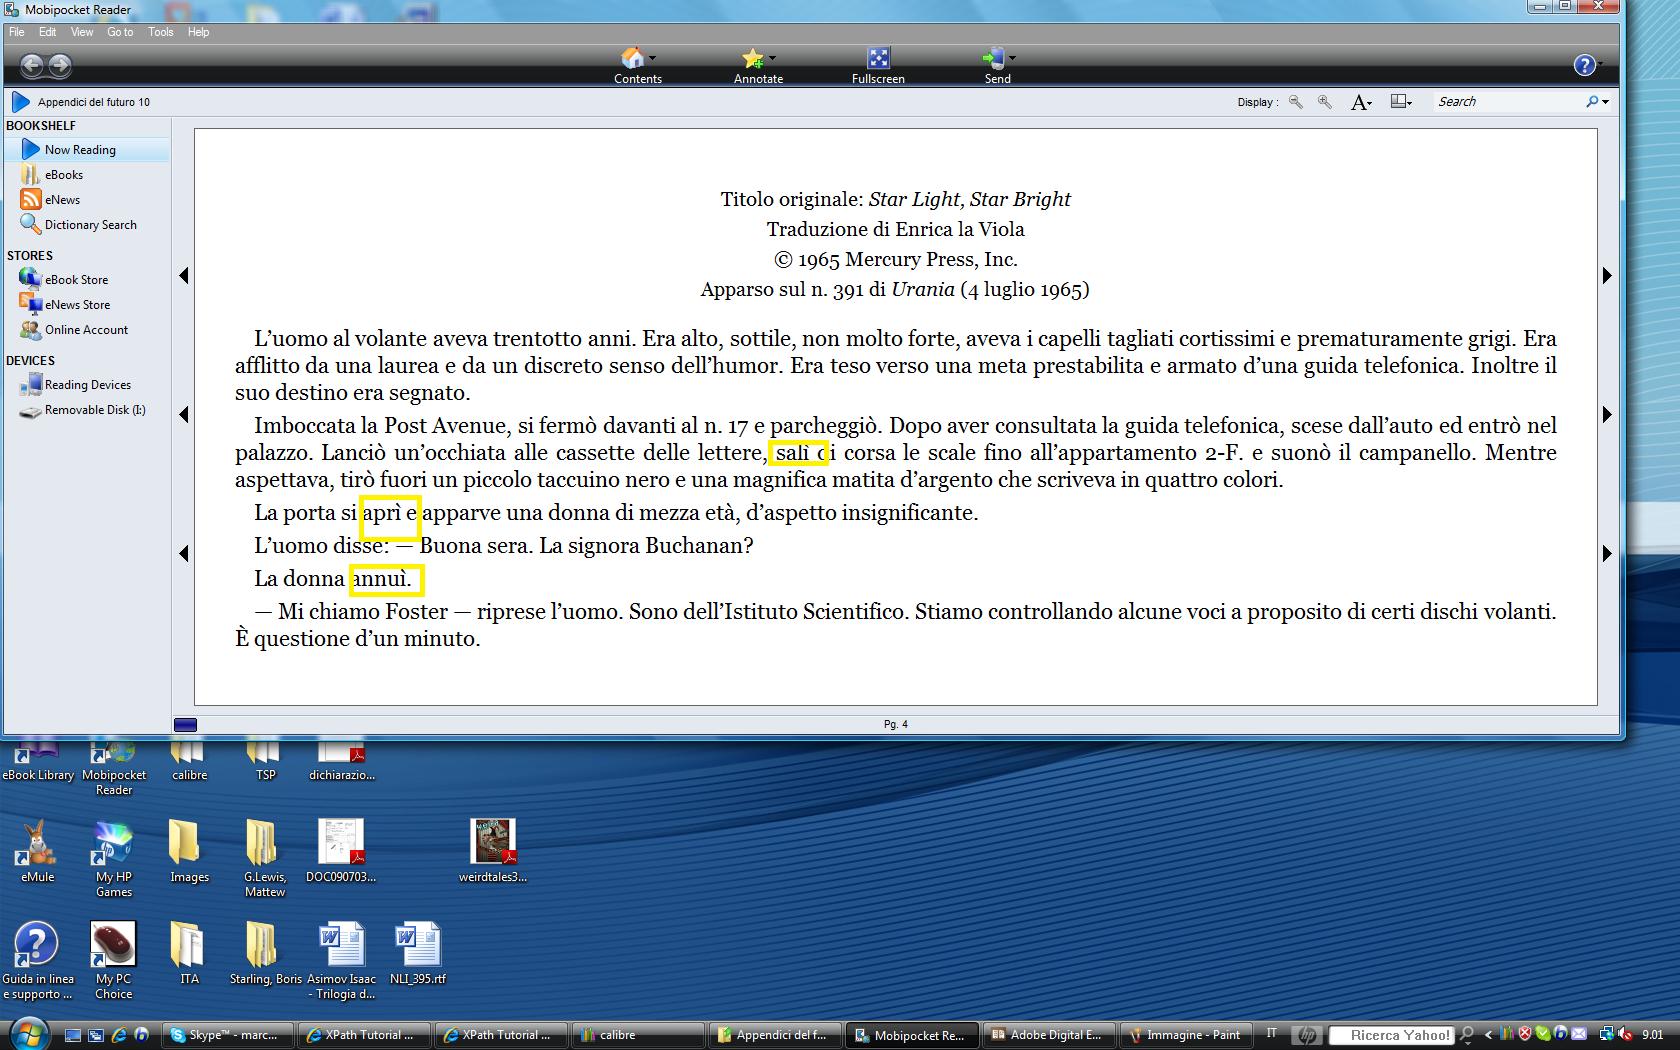
Task: Select the calibre folder on desktop
Action: coord(189,760)
